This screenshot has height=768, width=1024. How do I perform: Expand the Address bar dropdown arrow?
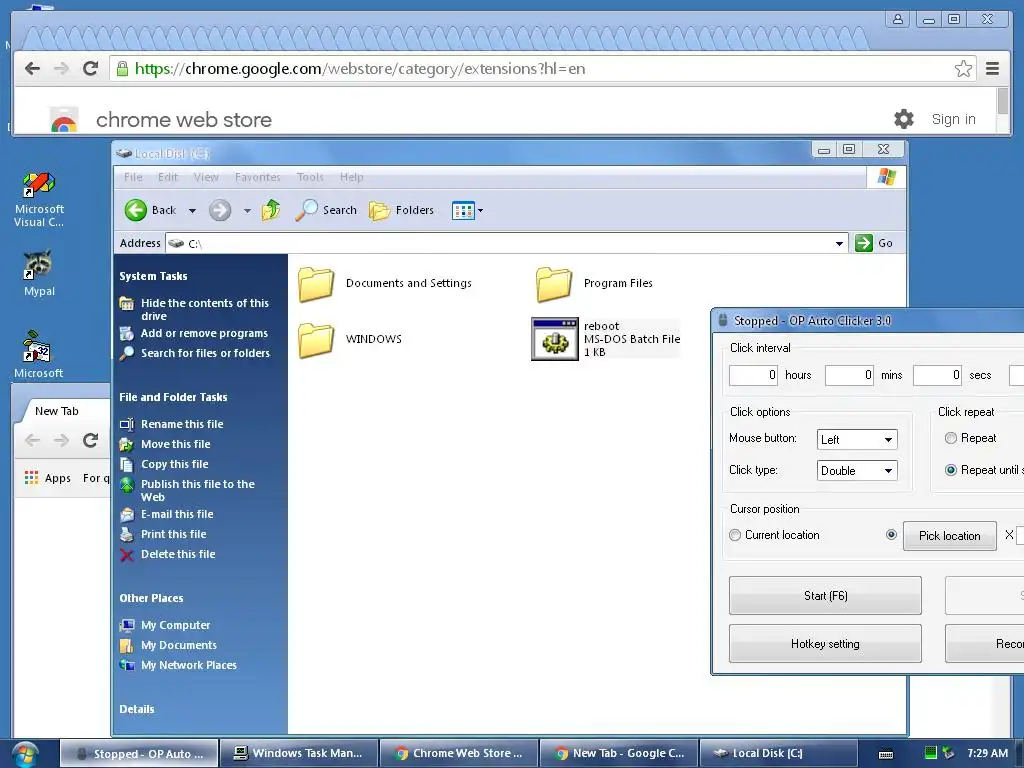(839, 244)
